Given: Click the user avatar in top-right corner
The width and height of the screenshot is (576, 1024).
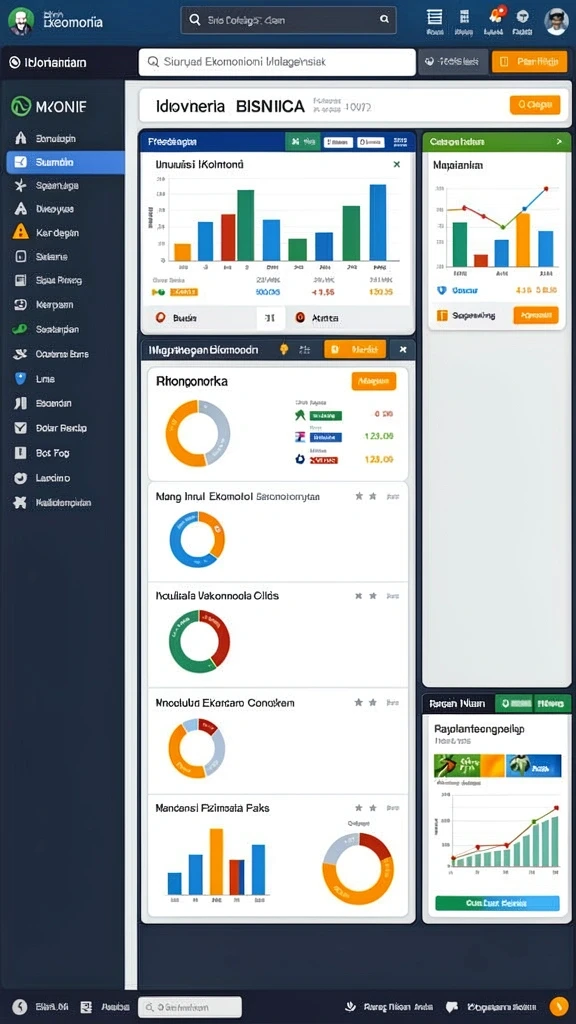Looking at the screenshot, I should point(556,21).
